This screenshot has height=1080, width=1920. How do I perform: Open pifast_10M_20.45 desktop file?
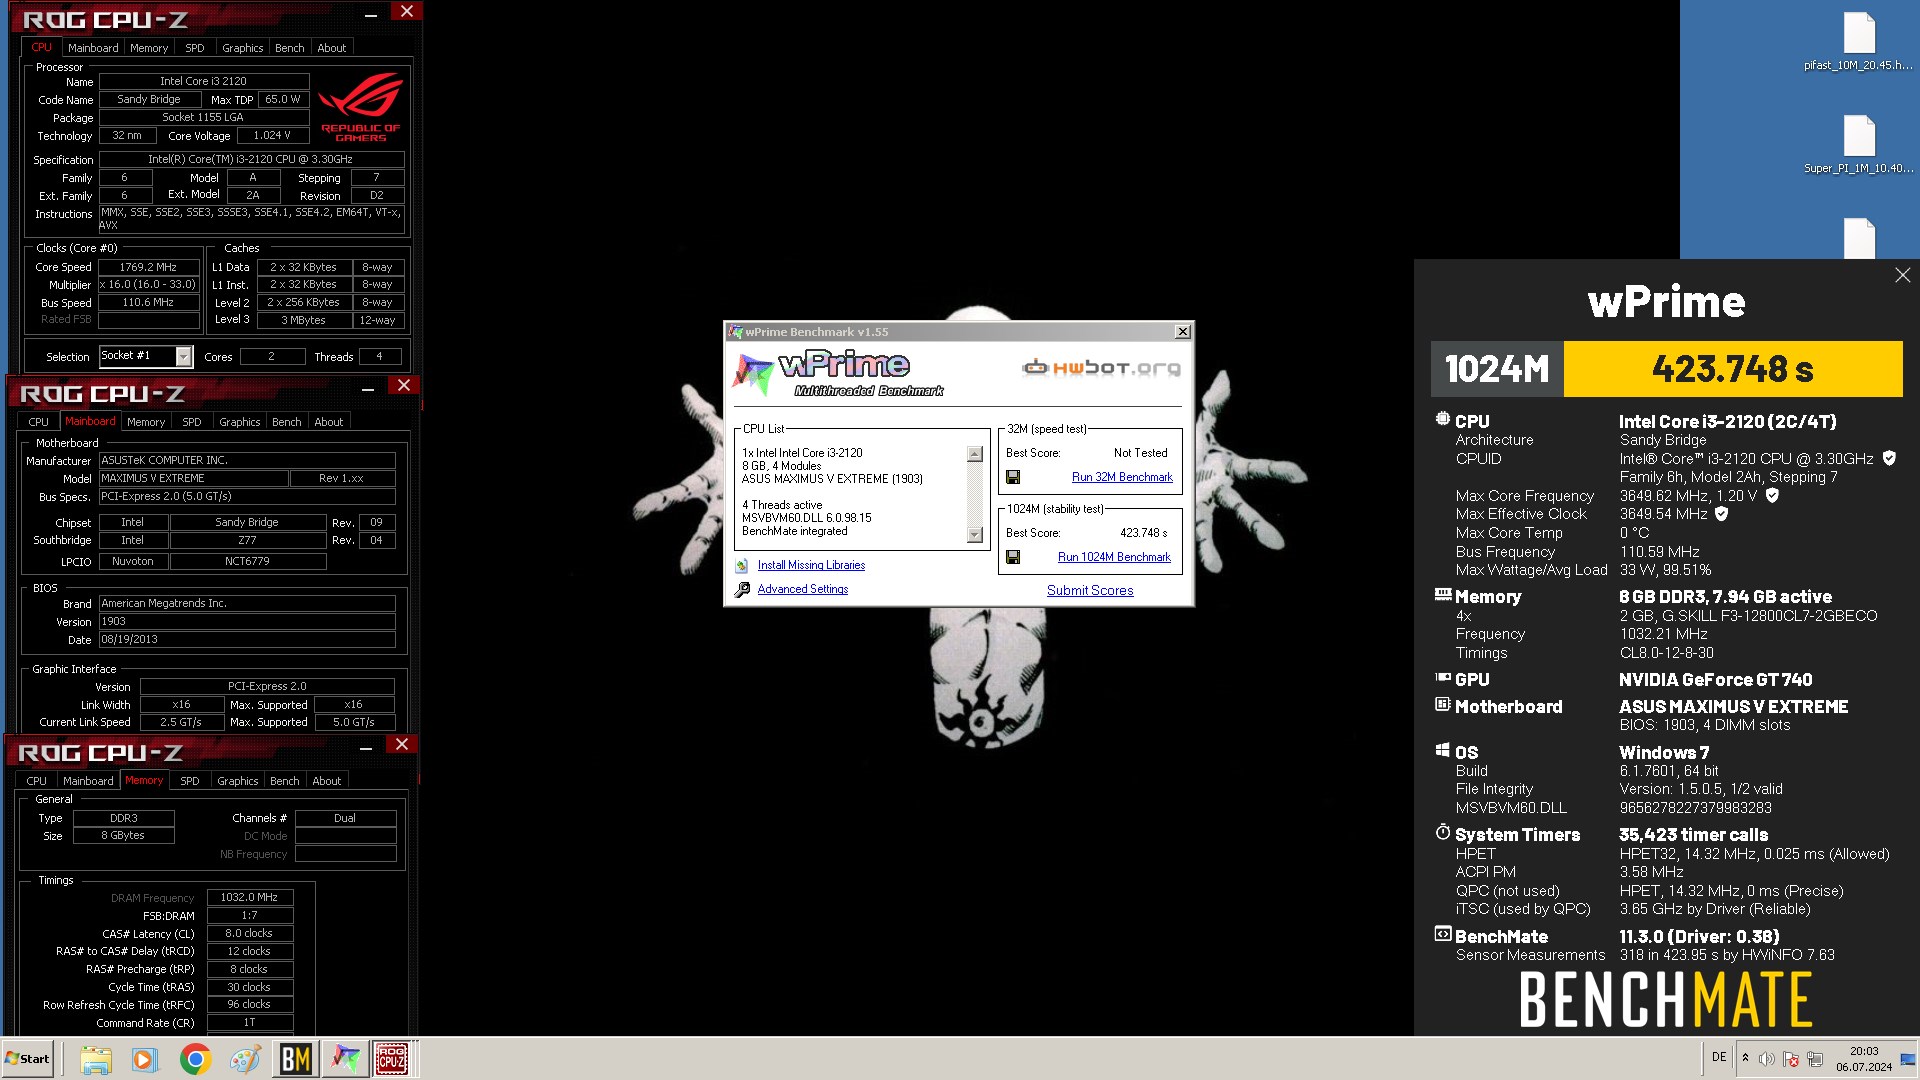pos(1858,43)
